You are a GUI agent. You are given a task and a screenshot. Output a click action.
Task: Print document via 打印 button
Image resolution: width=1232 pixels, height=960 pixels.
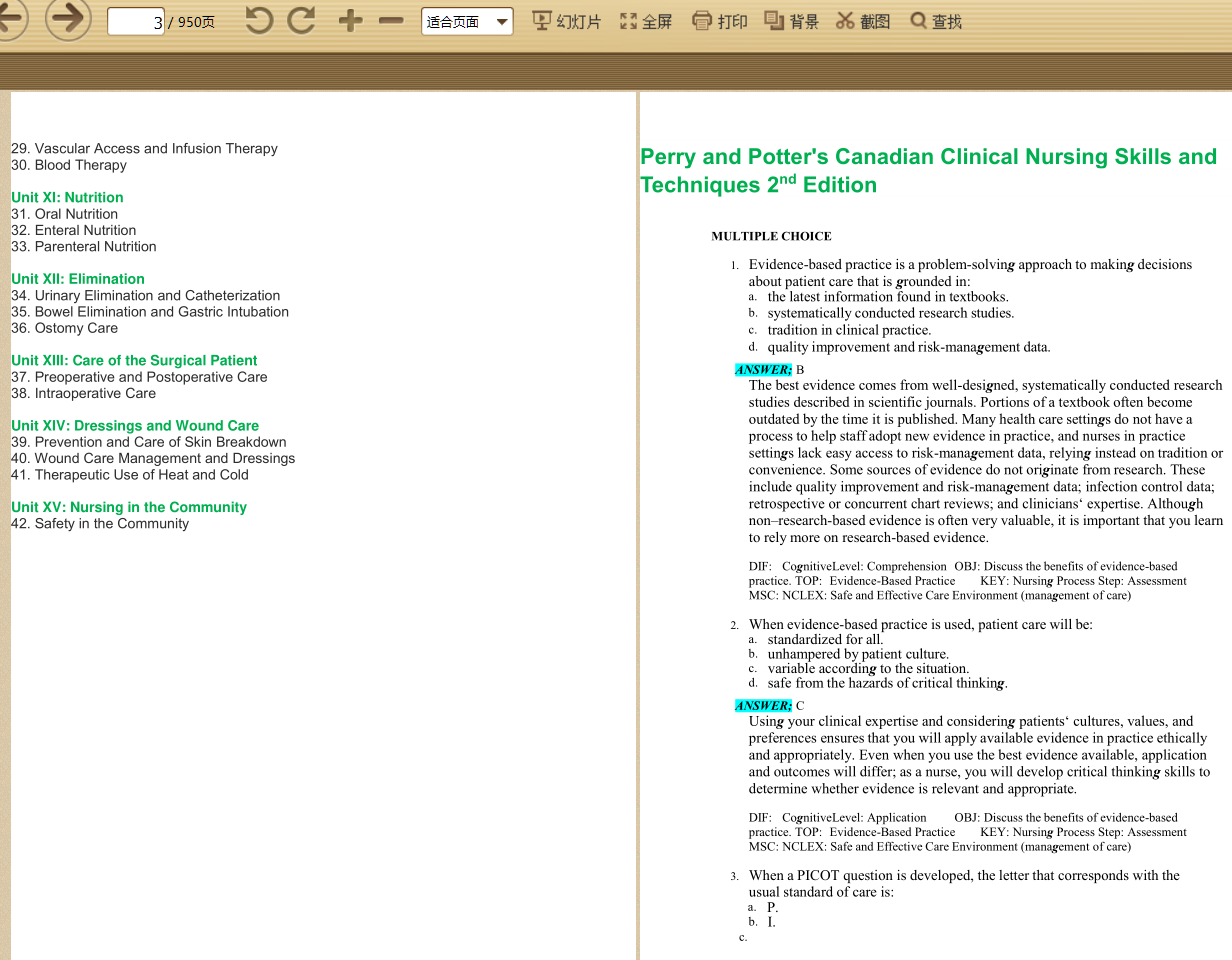point(720,21)
